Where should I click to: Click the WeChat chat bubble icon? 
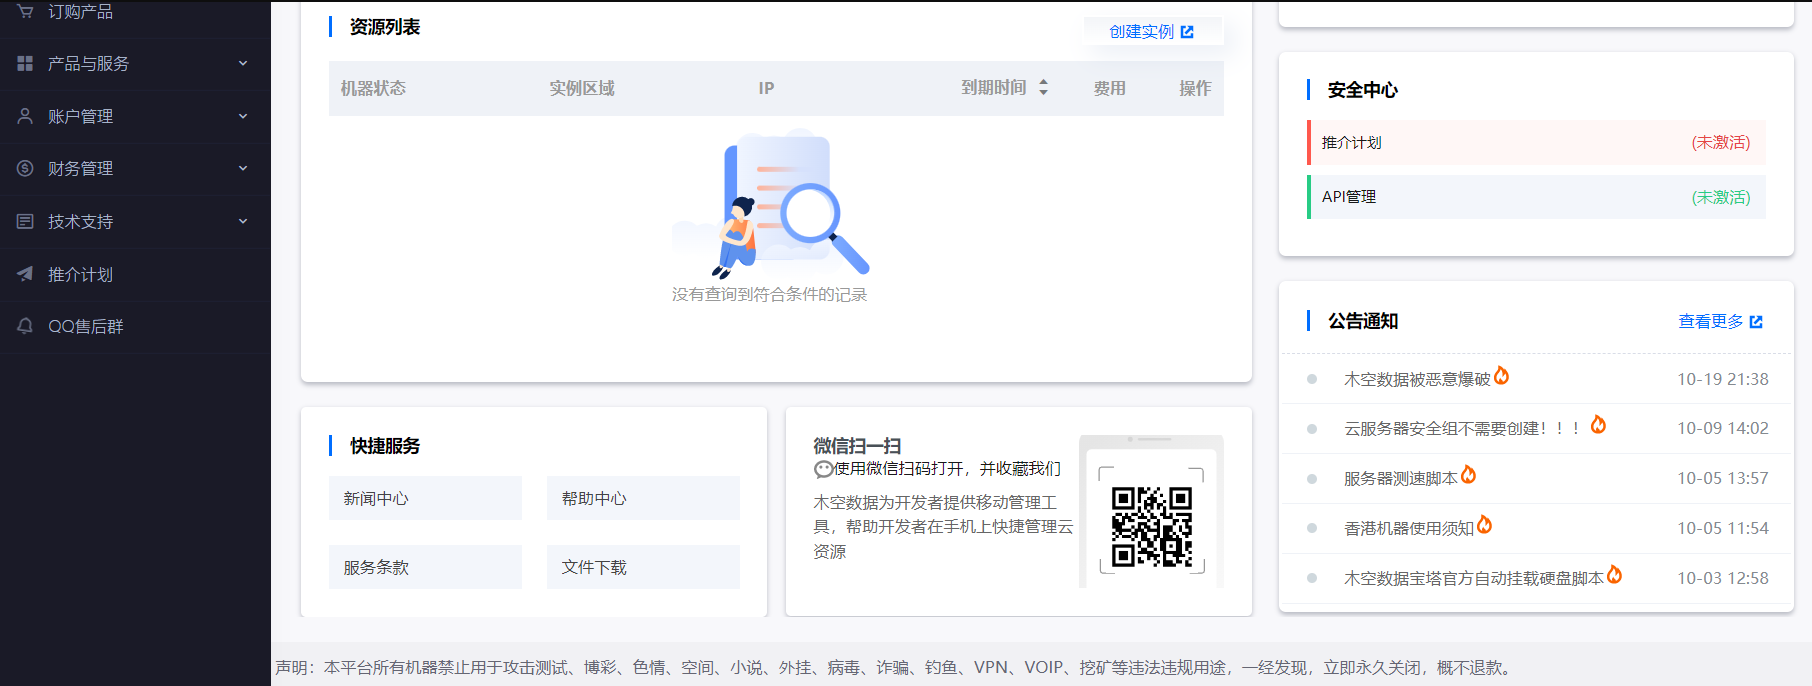[x=823, y=469]
